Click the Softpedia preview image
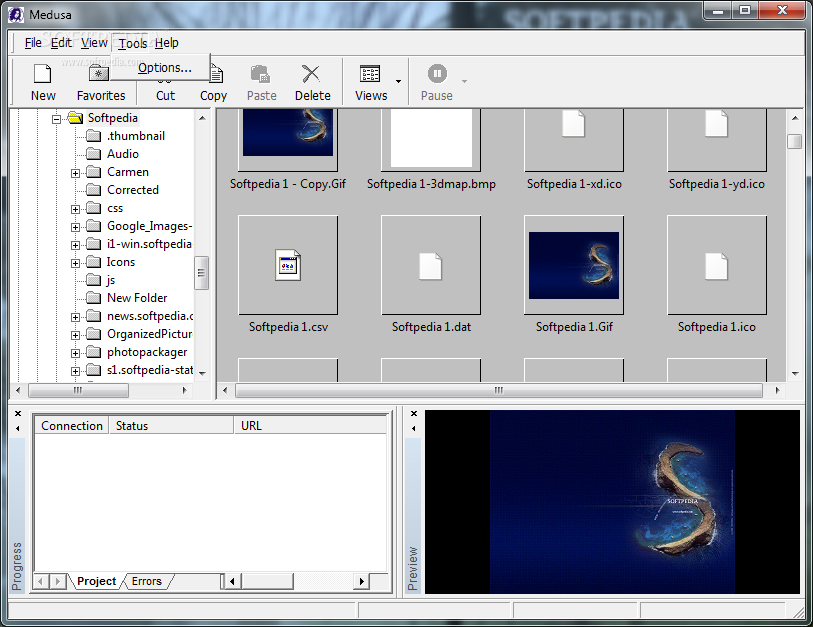813x627 pixels. 612,501
